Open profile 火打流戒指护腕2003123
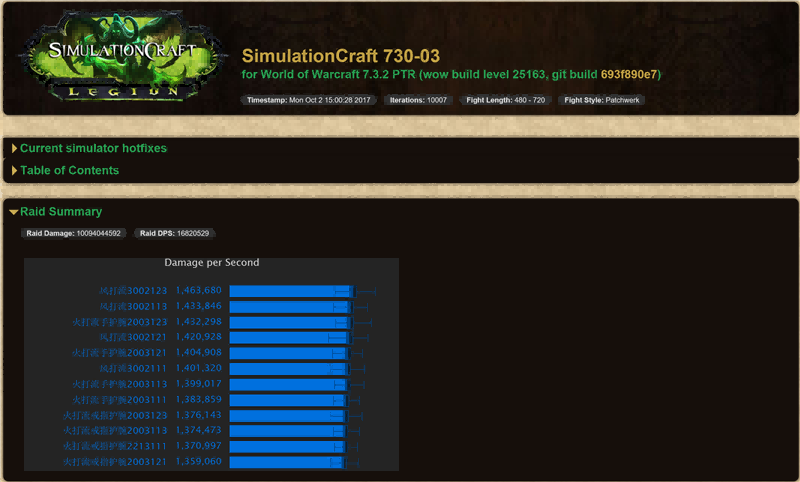 (115, 416)
